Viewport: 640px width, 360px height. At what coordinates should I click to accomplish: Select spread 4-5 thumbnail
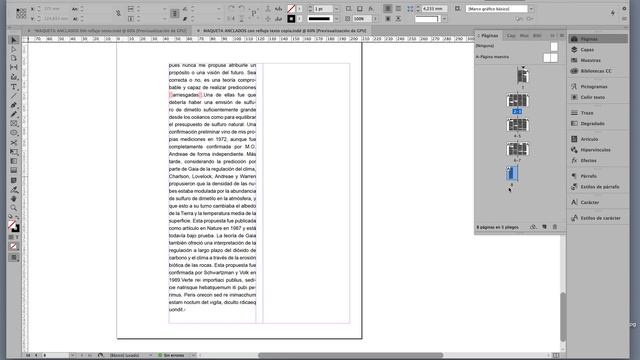(x=518, y=125)
